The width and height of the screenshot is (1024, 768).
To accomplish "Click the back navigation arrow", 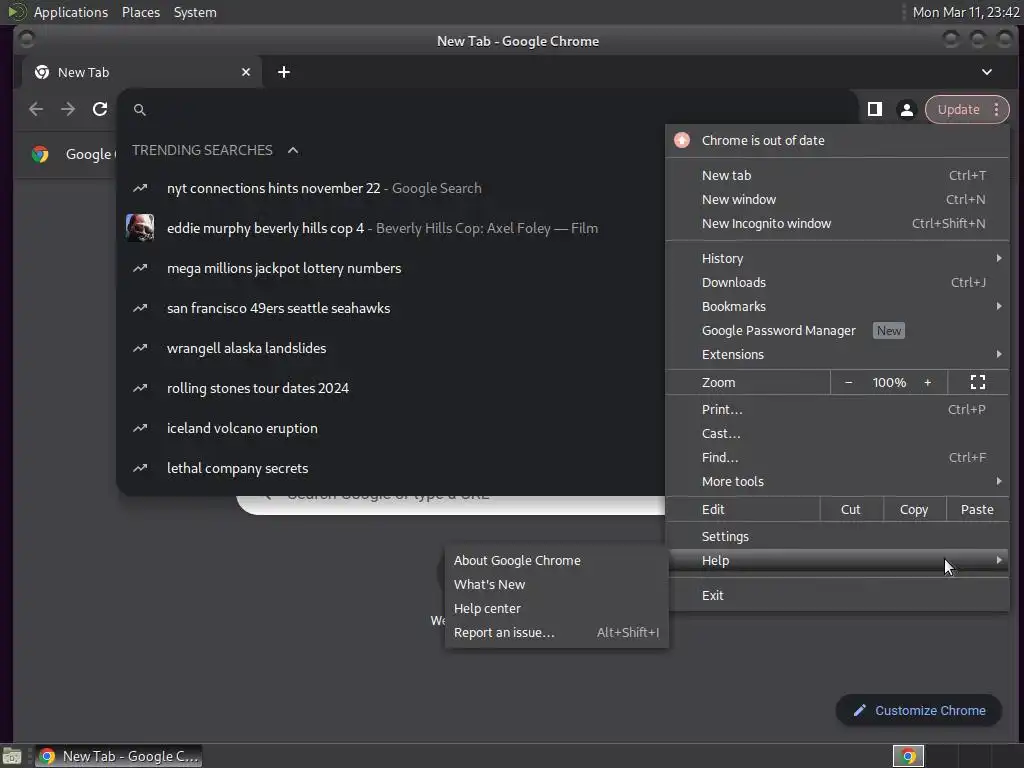I will coord(36,109).
